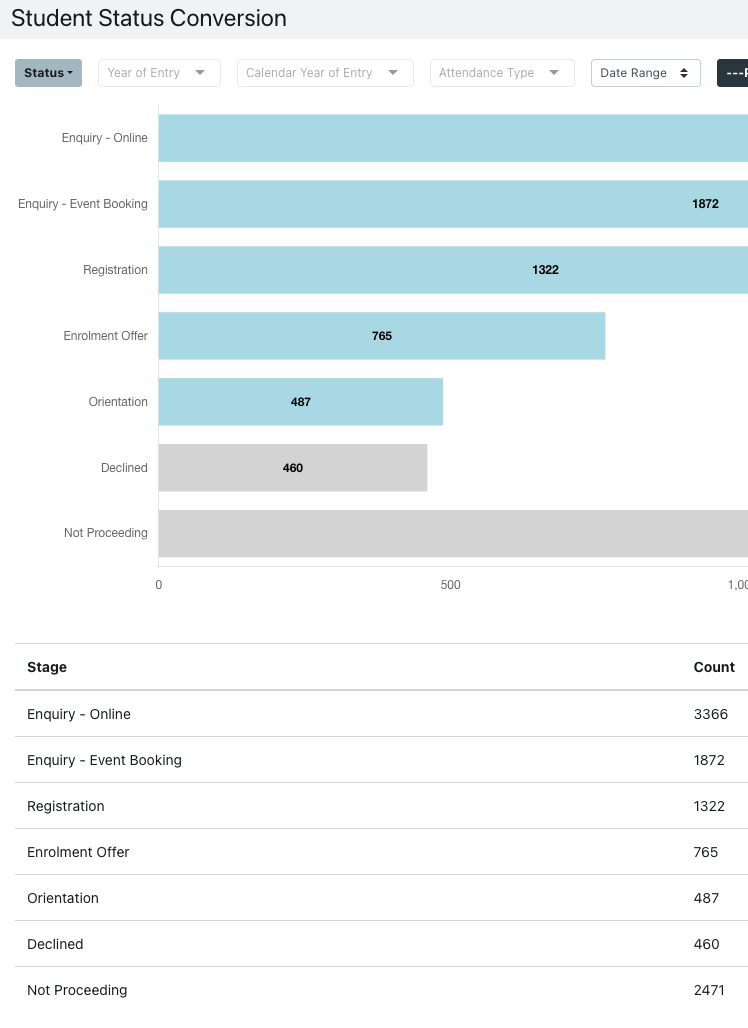
Task: Click the grey Not Proceeding bar
Action: [x=452, y=533]
